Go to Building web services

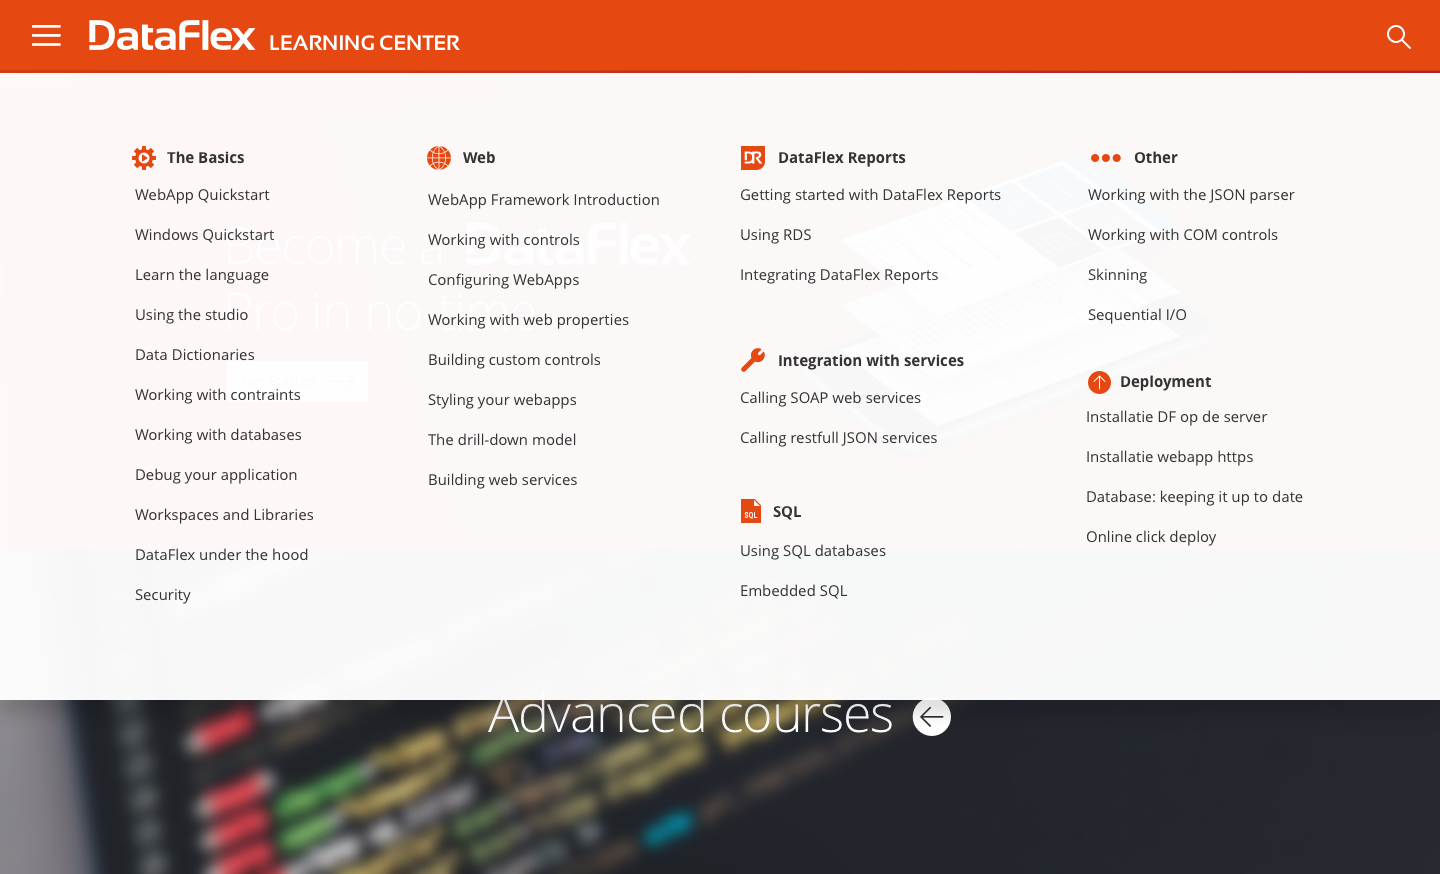tap(502, 480)
